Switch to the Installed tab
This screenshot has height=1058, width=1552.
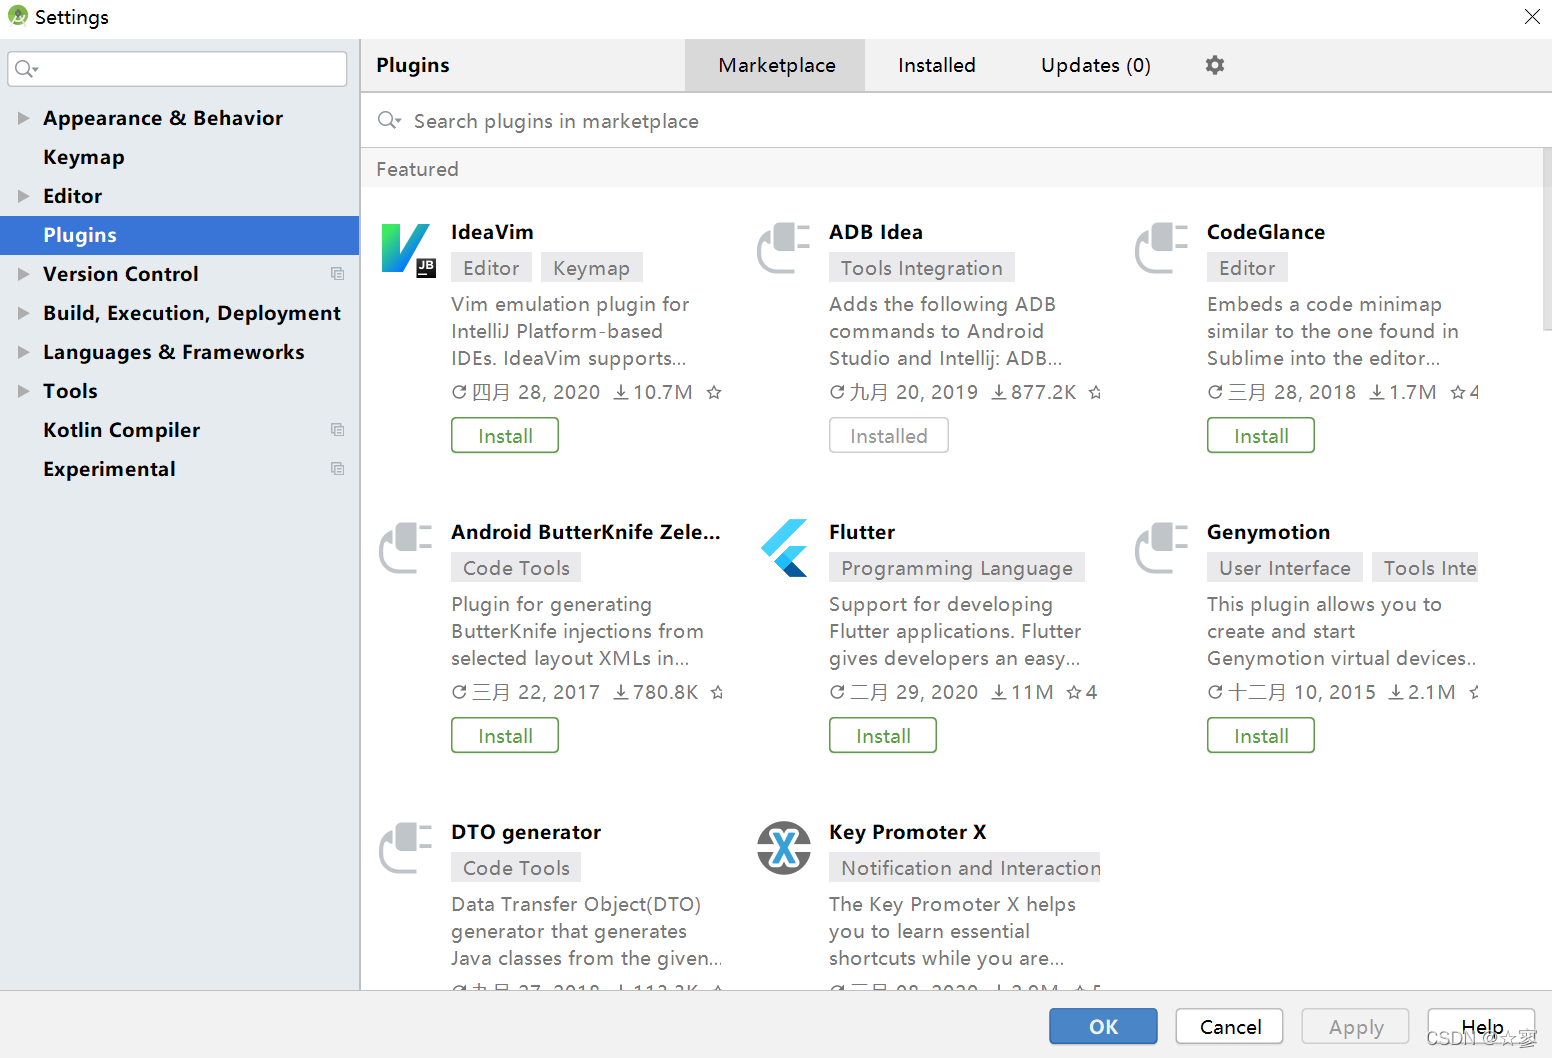click(936, 65)
